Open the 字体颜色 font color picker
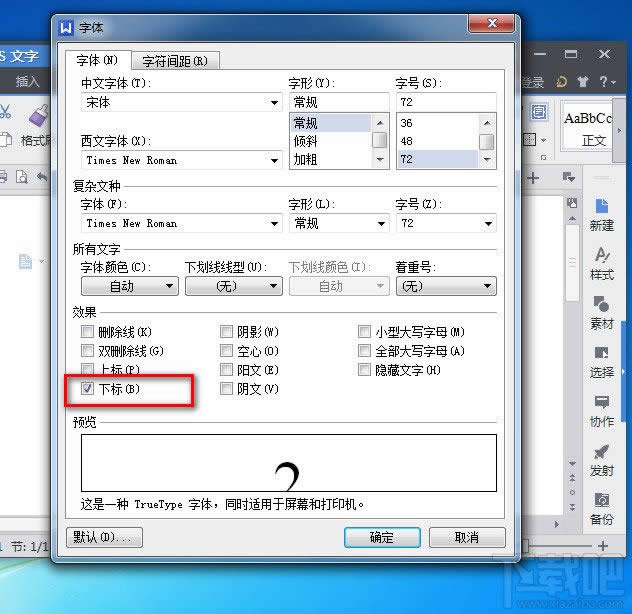This screenshot has width=632, height=614. 129,287
